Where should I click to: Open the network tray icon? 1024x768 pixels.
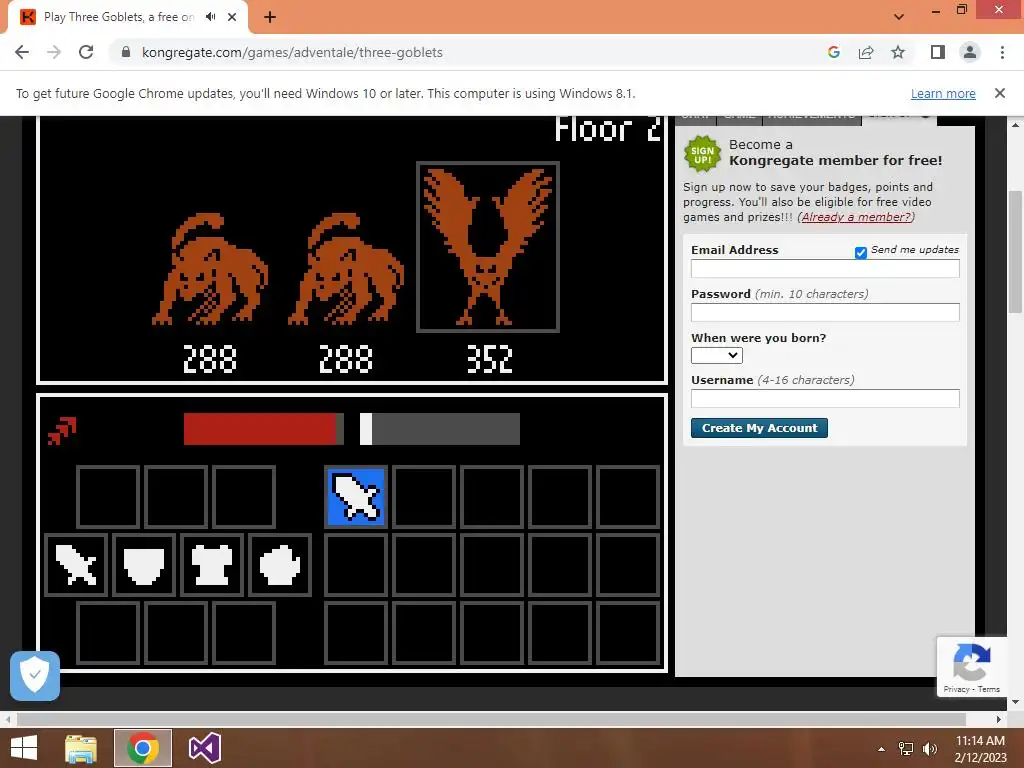point(906,748)
